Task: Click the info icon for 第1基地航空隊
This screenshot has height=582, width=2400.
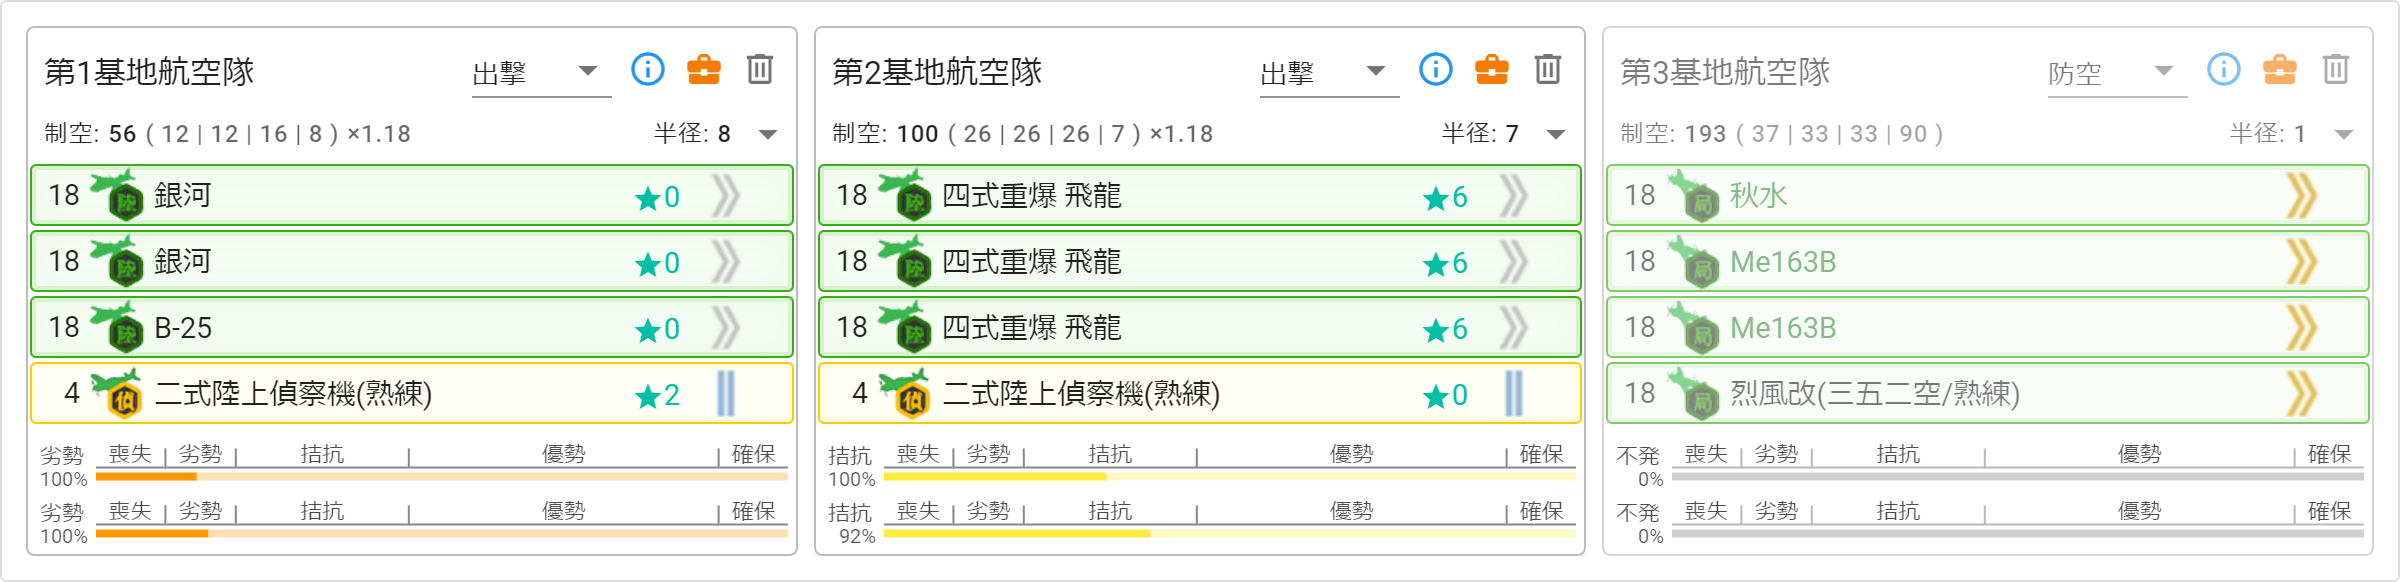Action: [648, 70]
